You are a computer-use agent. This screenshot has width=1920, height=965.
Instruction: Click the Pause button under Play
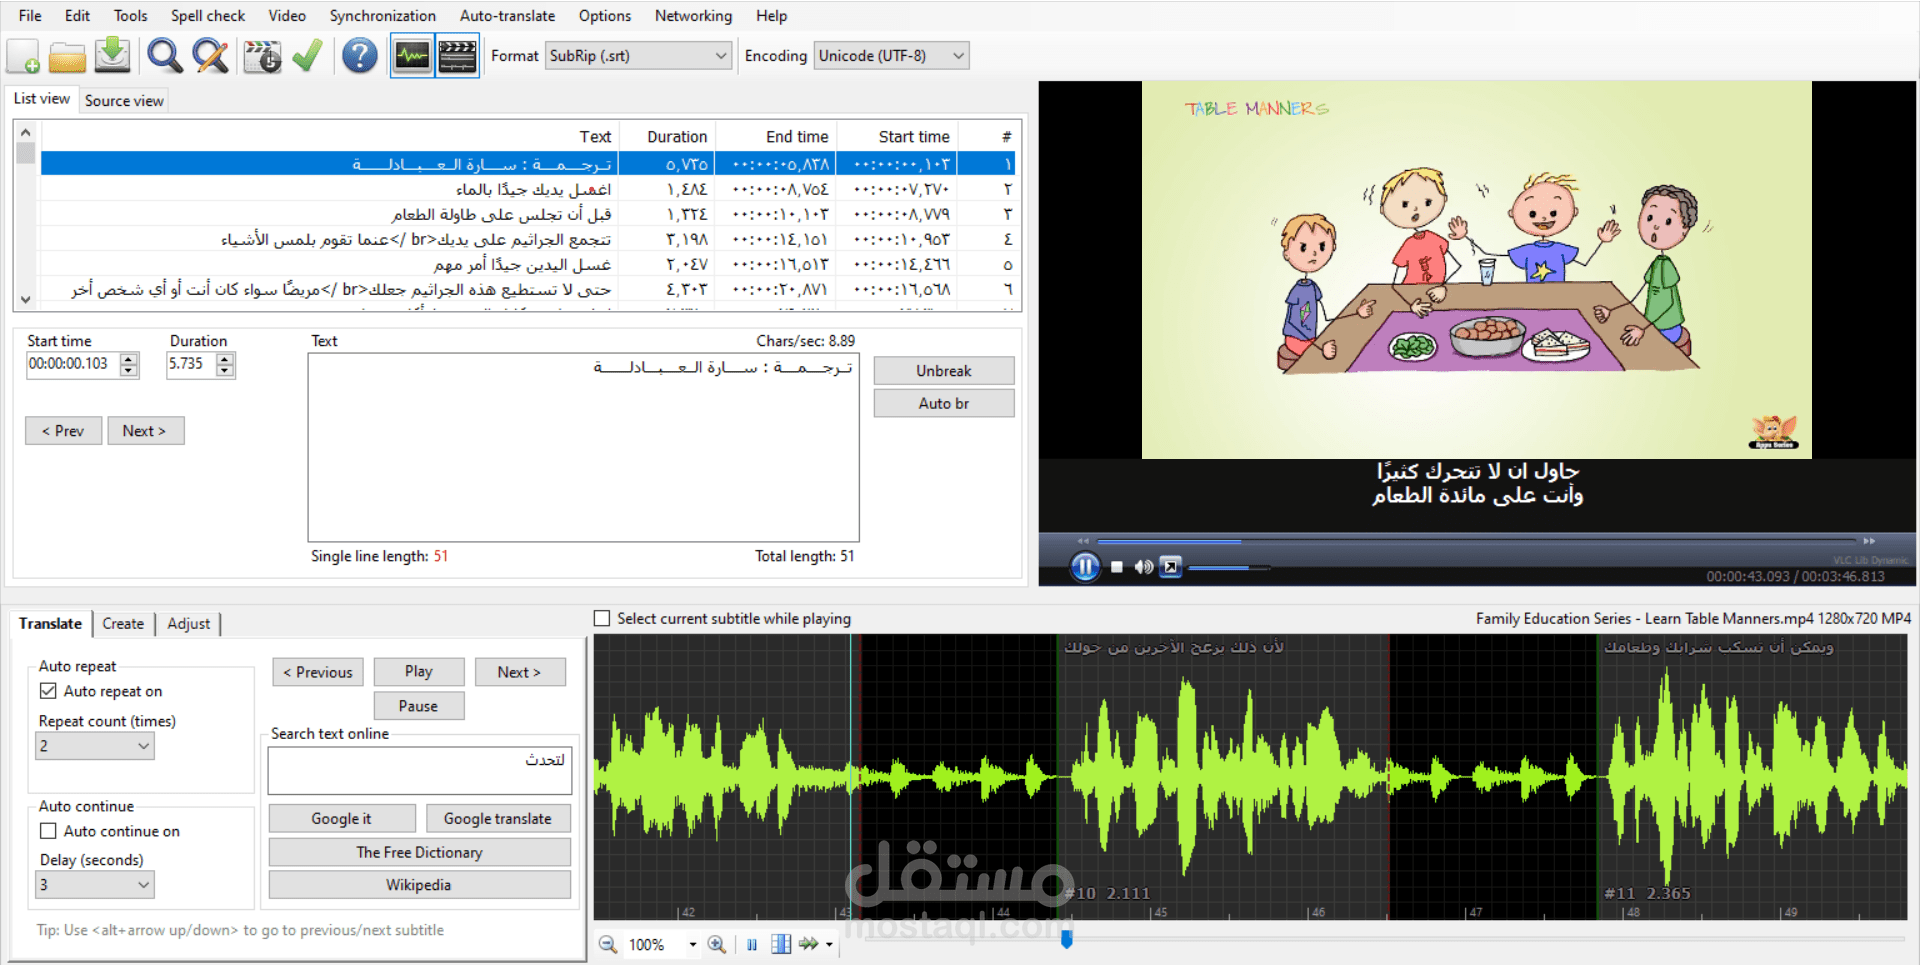coord(419,706)
